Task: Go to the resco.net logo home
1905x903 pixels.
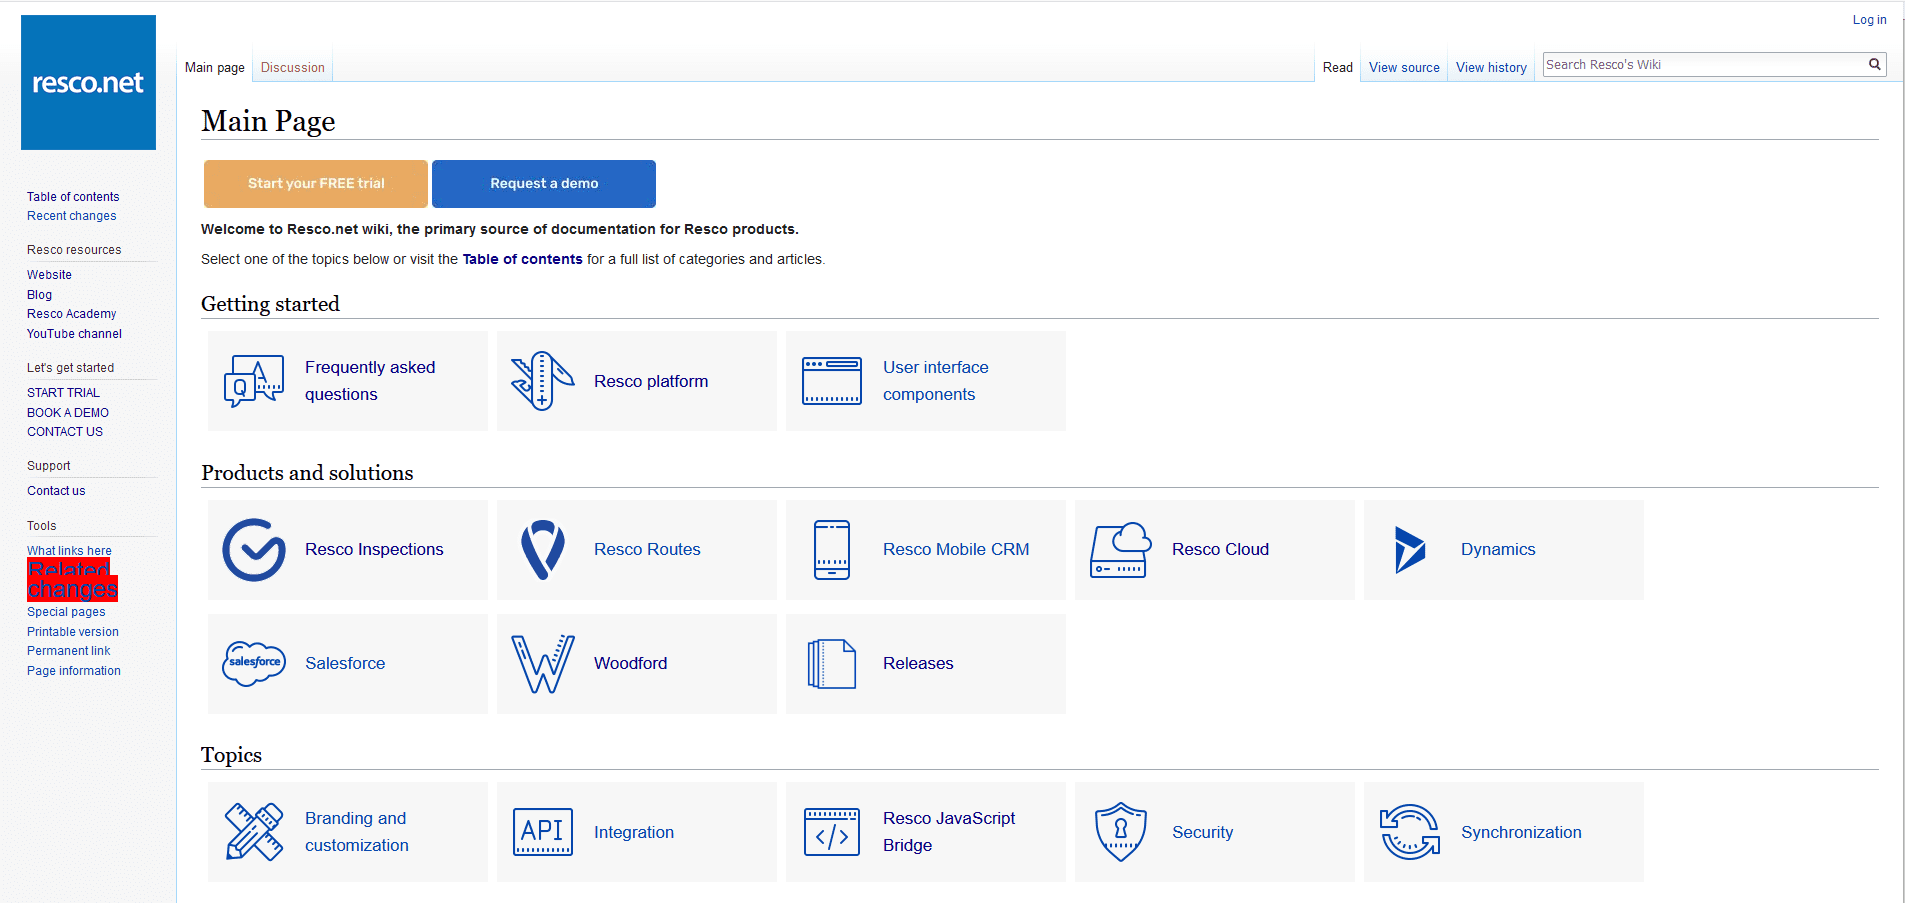Action: (x=88, y=83)
